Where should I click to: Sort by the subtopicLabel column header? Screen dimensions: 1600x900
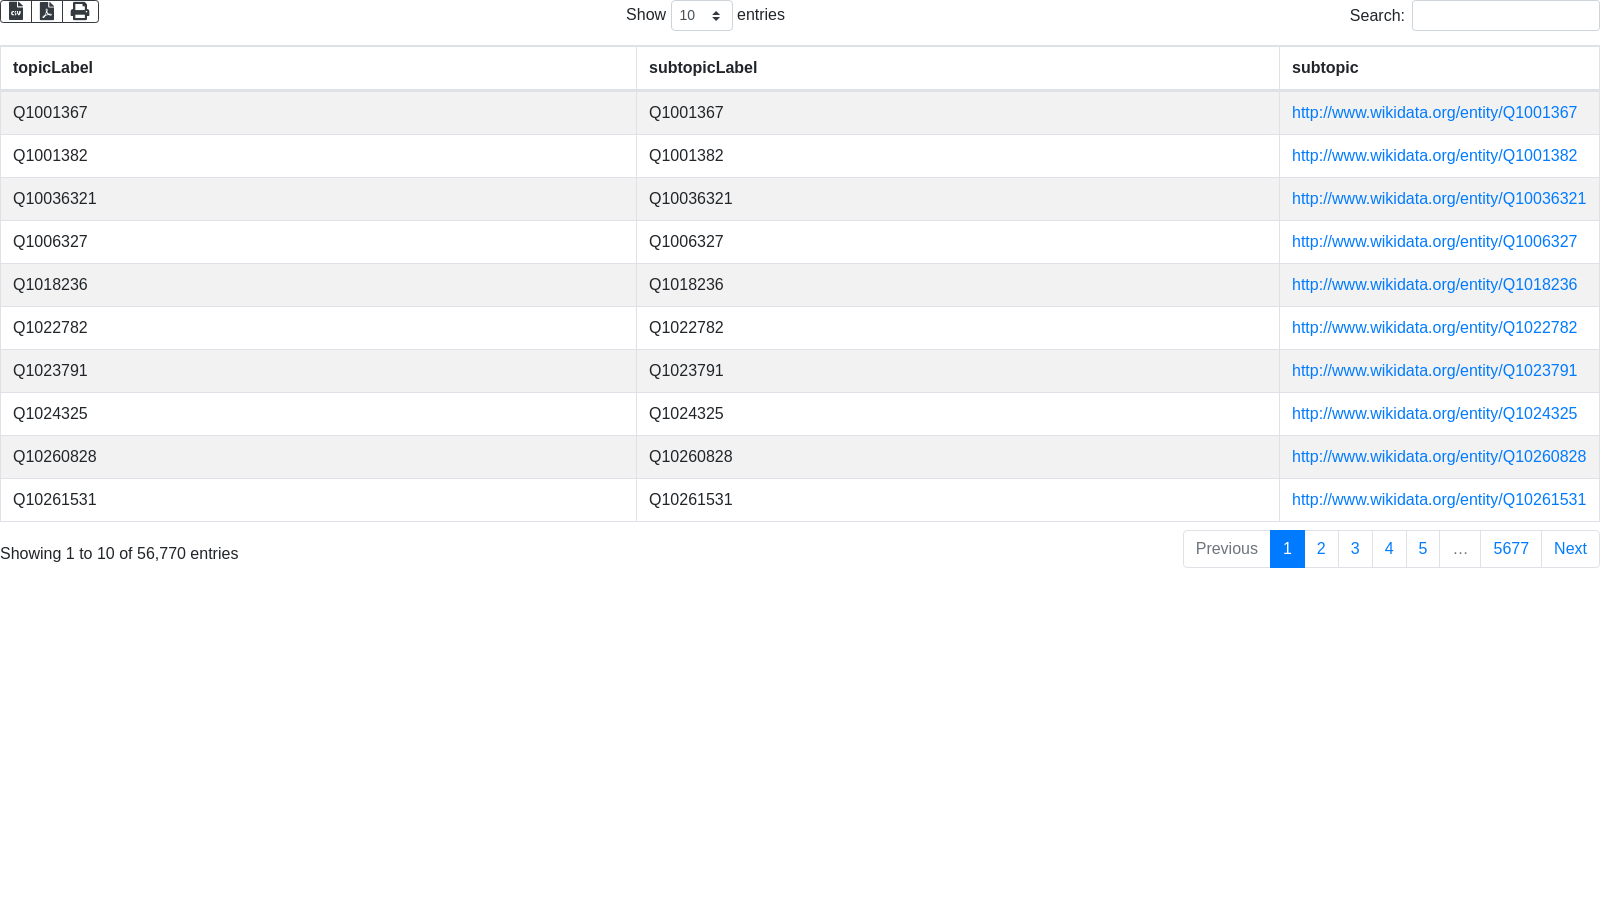703,68
